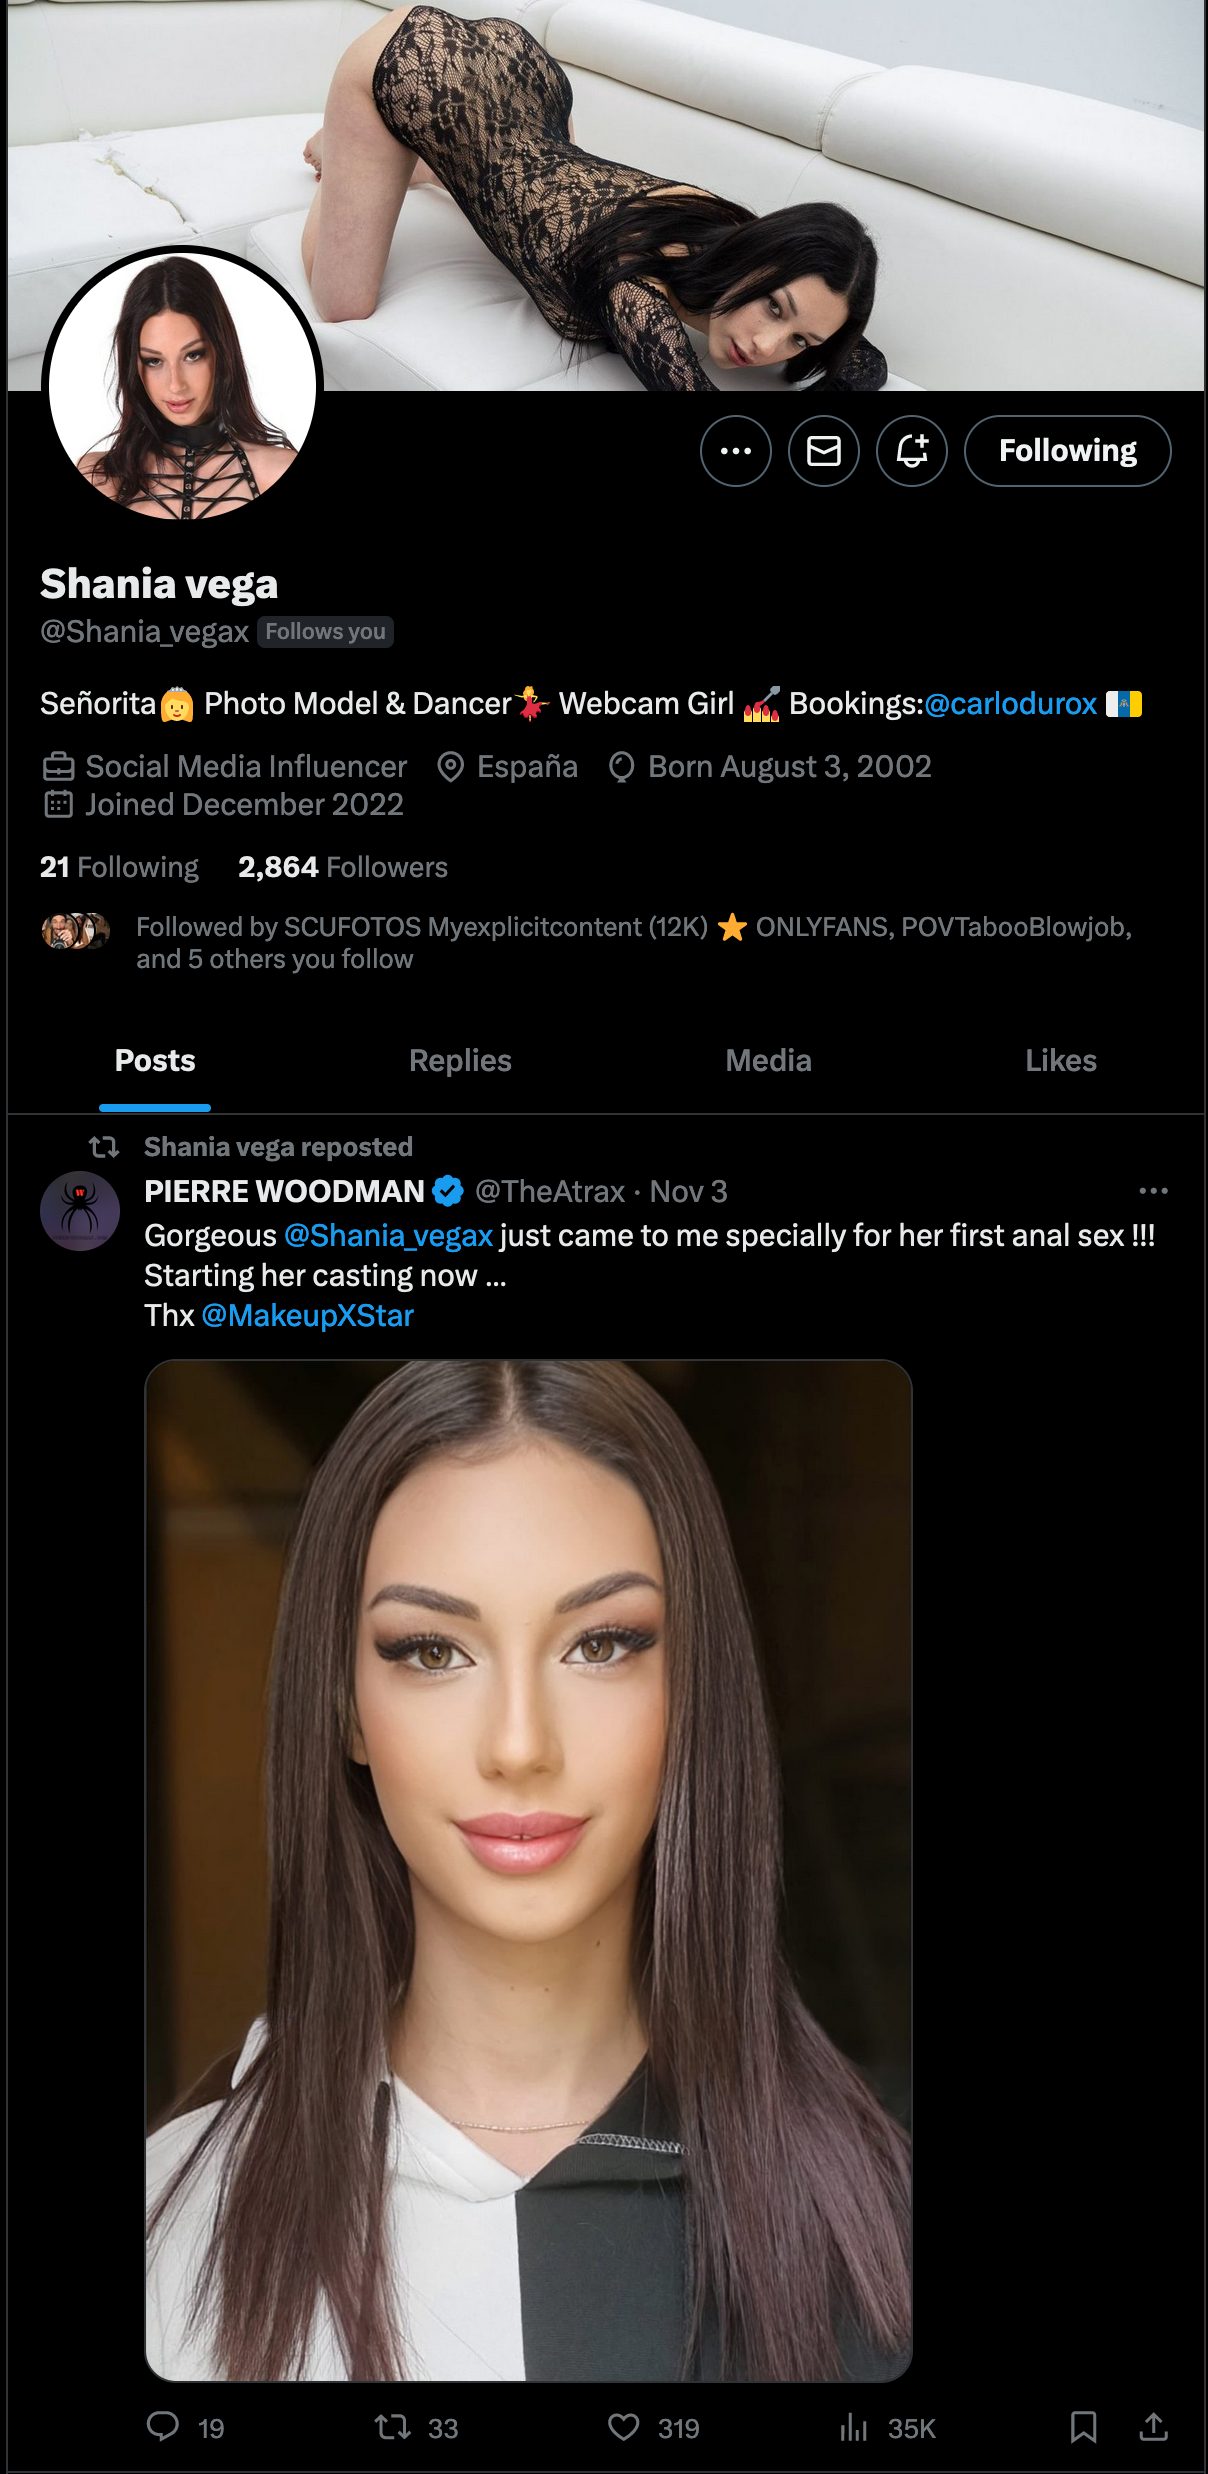Open the spider profile avatar of the post author

click(x=80, y=1211)
